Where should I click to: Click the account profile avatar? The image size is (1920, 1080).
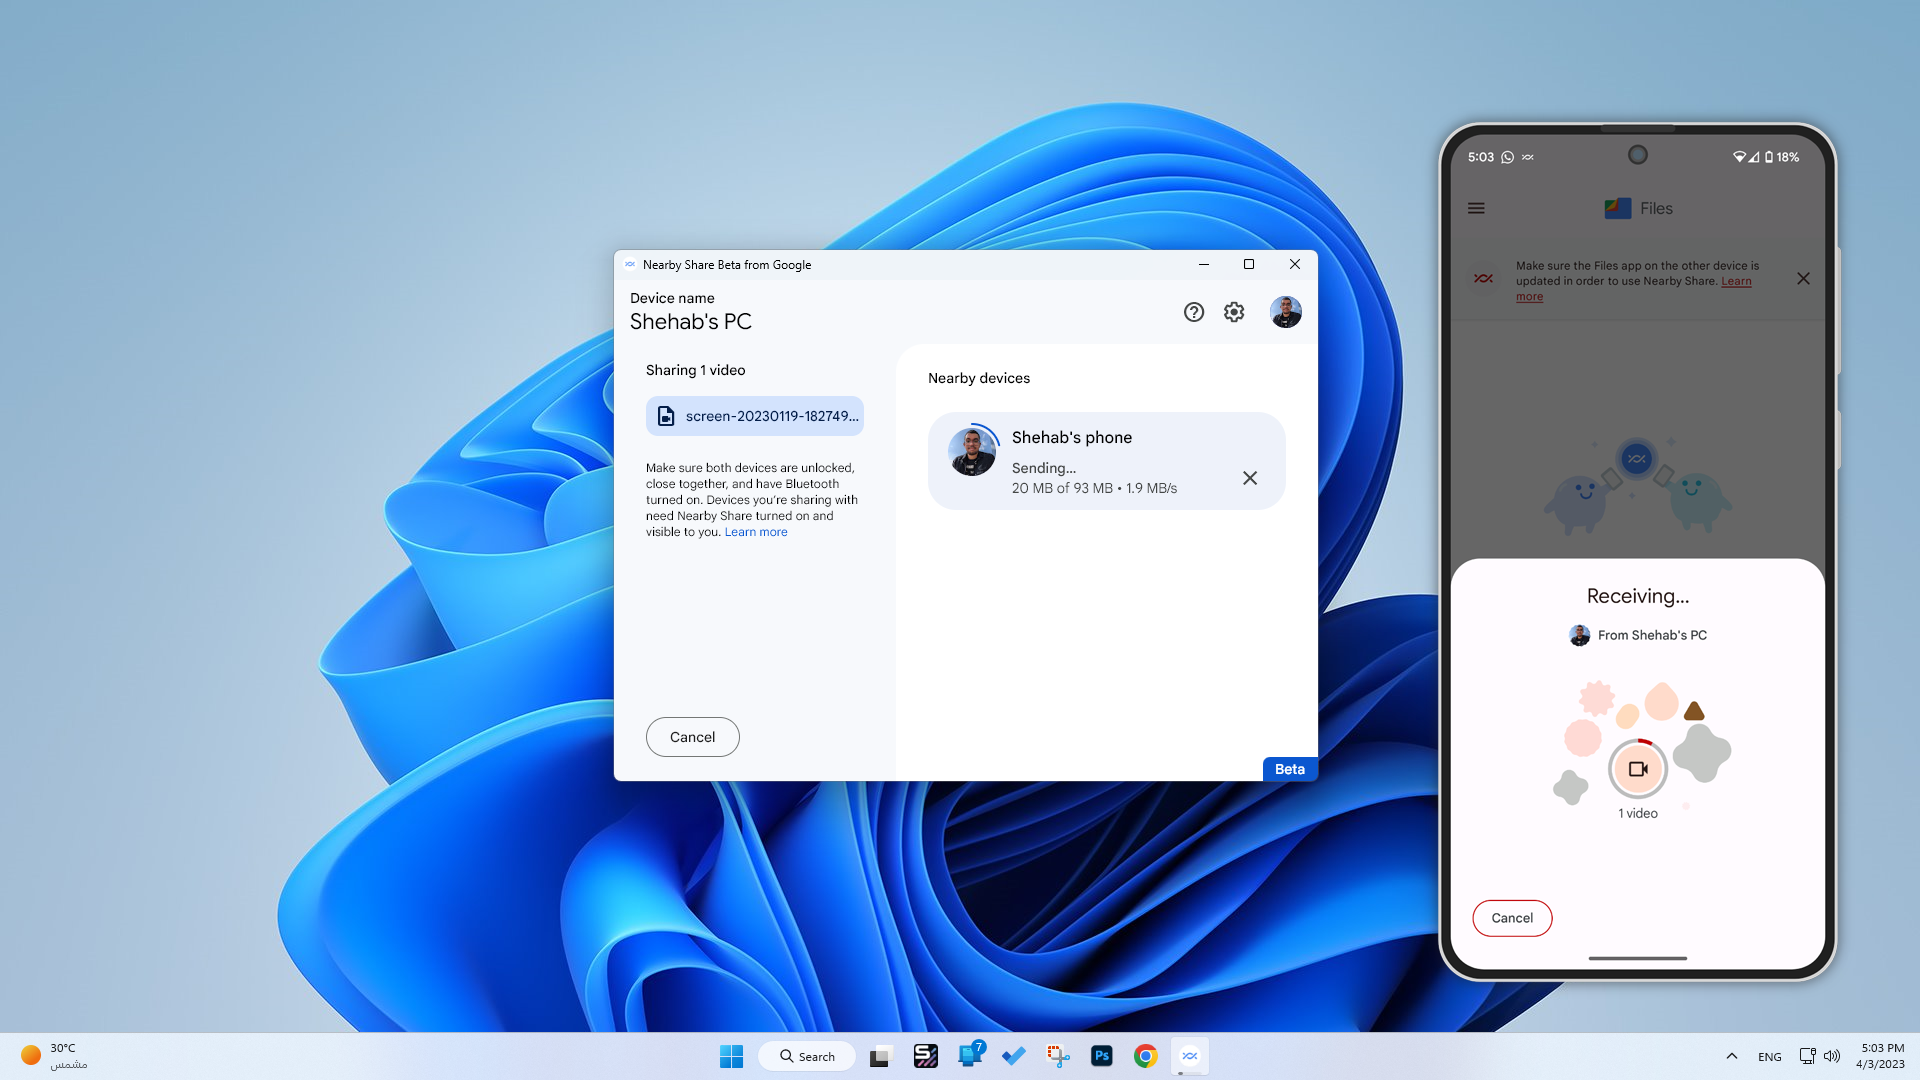(x=1285, y=312)
